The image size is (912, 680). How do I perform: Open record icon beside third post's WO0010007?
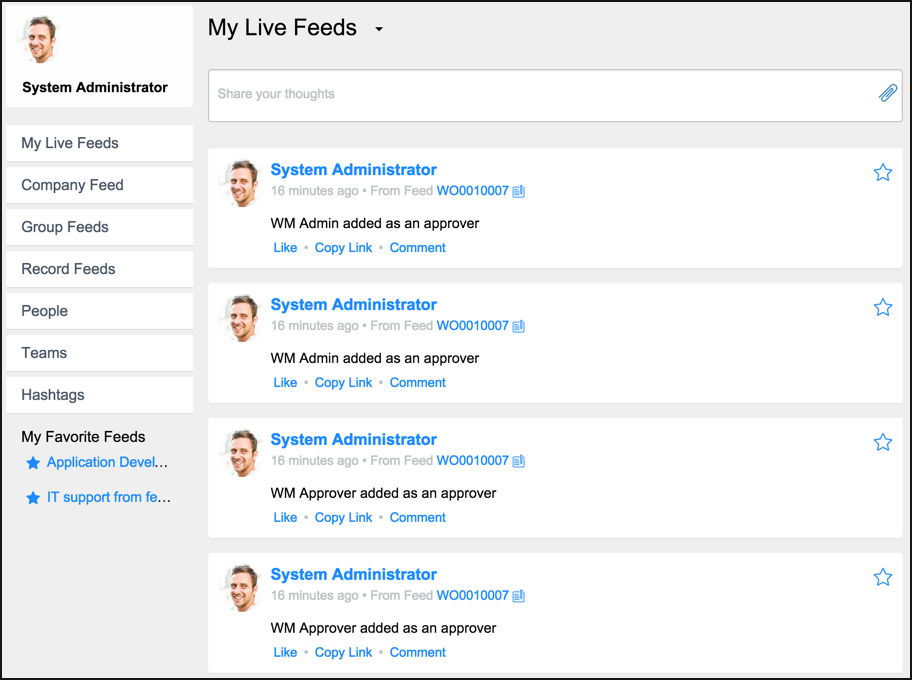tap(518, 461)
